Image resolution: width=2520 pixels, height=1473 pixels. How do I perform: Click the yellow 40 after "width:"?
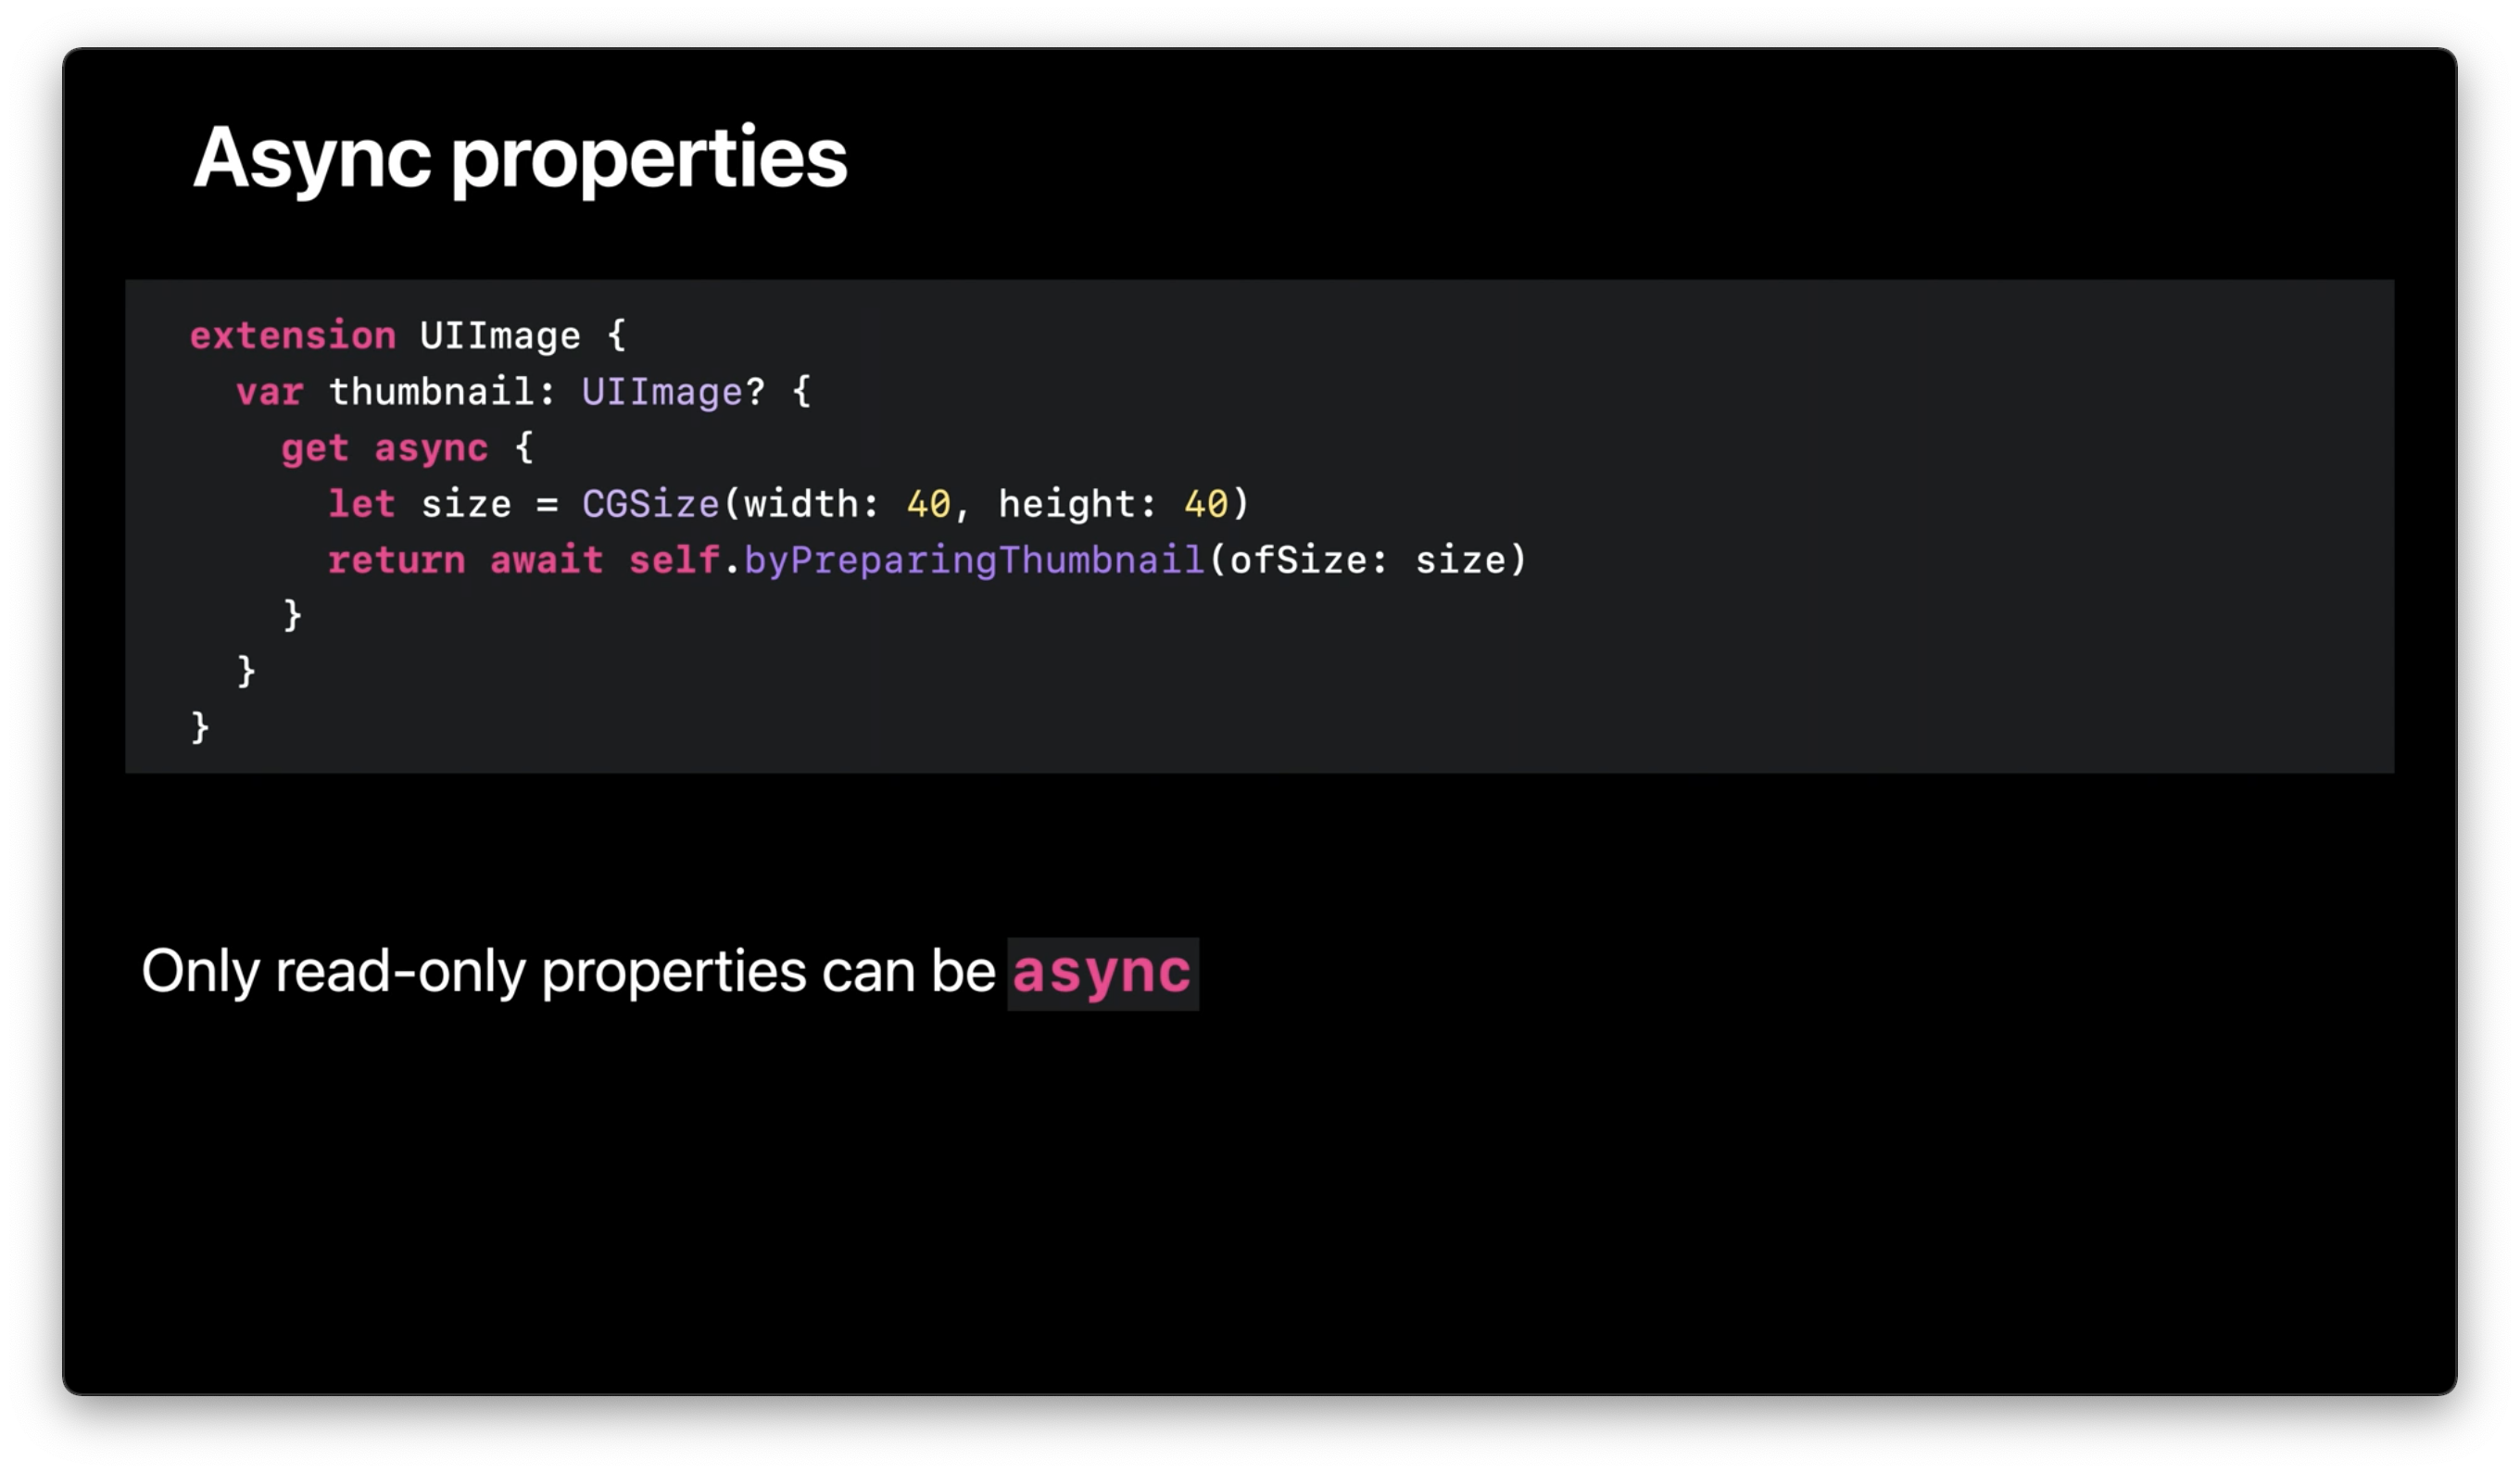coord(928,504)
